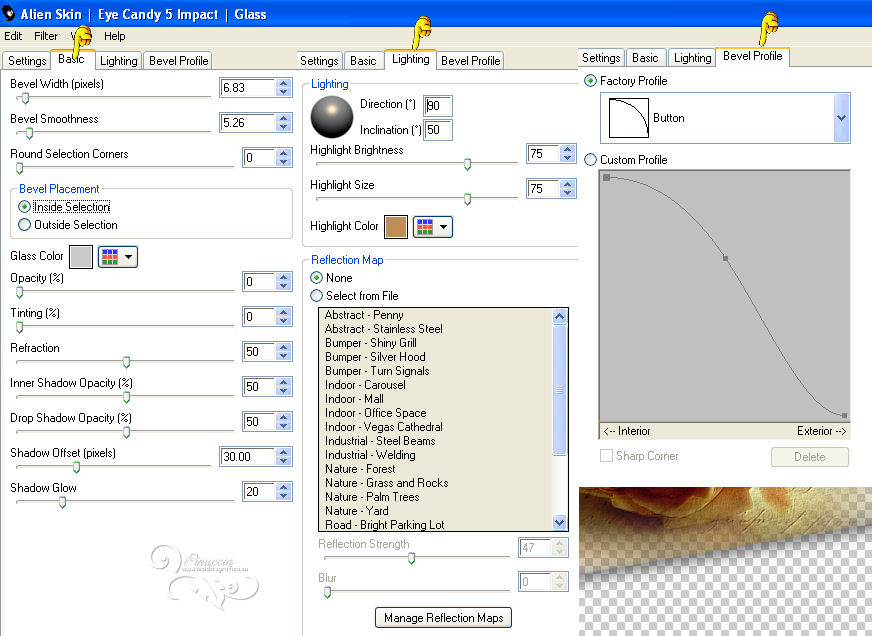Click the Highlight Color swatch

(395, 227)
